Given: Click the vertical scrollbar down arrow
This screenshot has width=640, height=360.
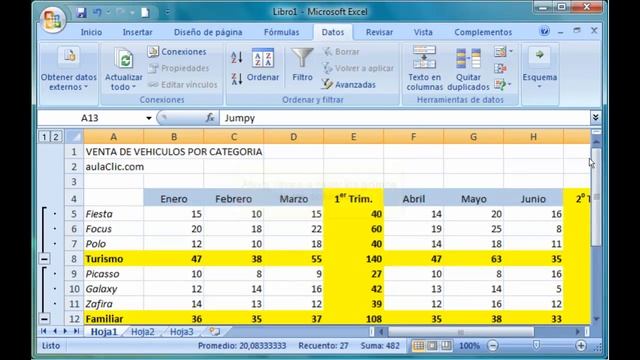Looking at the screenshot, I should coord(596,319).
